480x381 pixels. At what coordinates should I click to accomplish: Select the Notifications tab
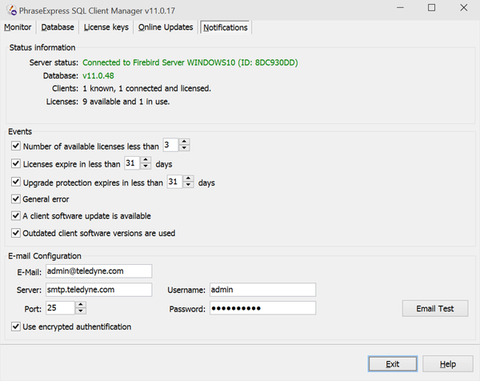click(225, 27)
